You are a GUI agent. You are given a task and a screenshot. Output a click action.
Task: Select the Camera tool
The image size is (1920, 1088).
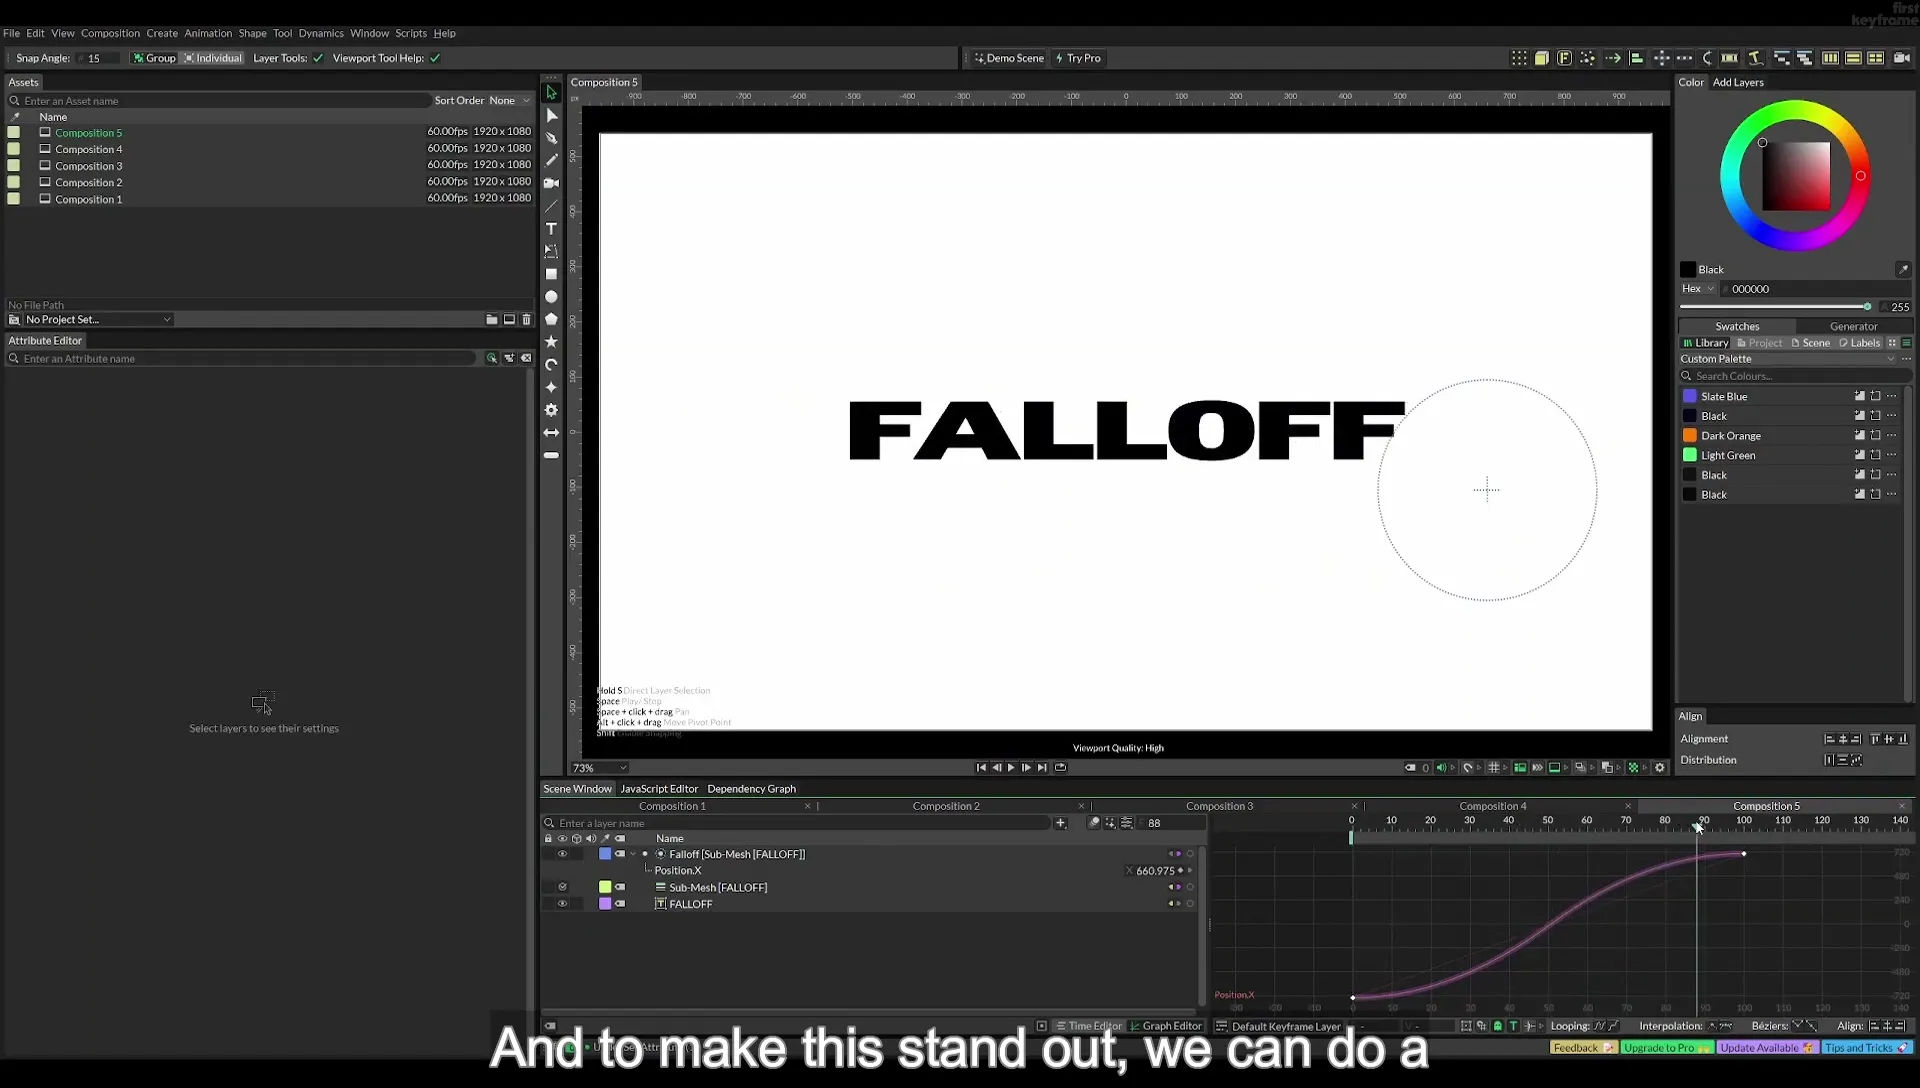[x=551, y=183]
